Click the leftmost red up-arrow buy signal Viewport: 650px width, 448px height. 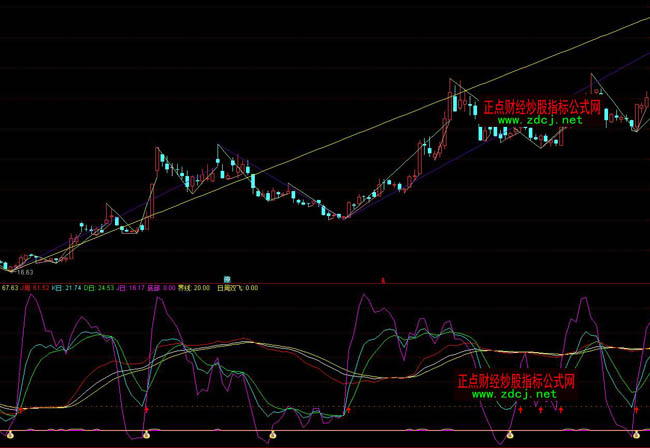19,410
